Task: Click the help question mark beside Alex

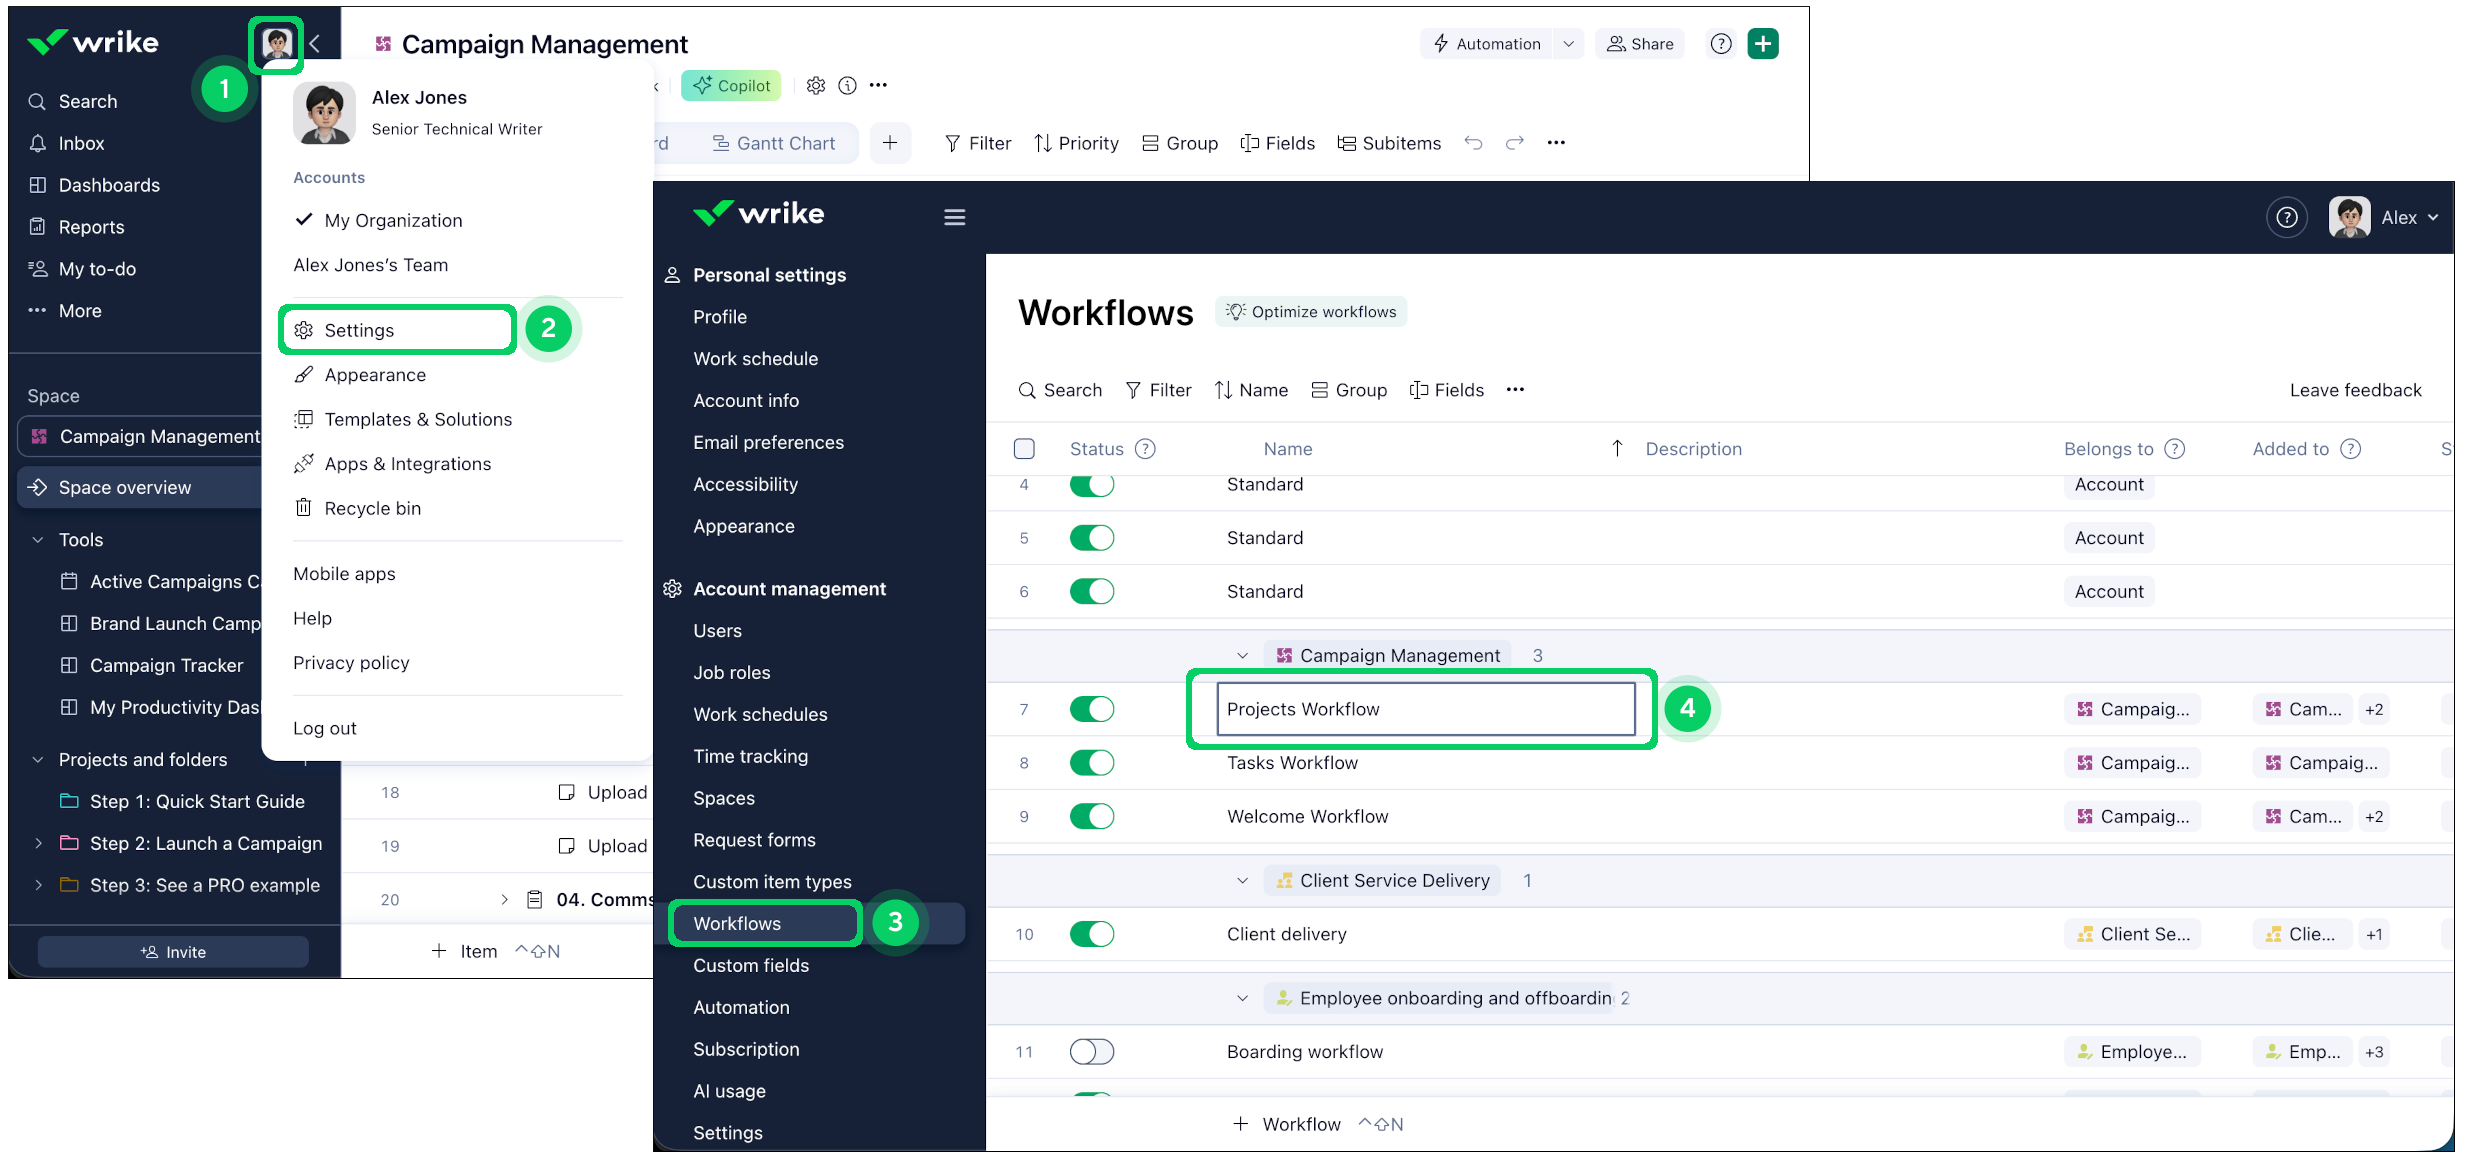Action: pyautogui.click(x=2286, y=217)
